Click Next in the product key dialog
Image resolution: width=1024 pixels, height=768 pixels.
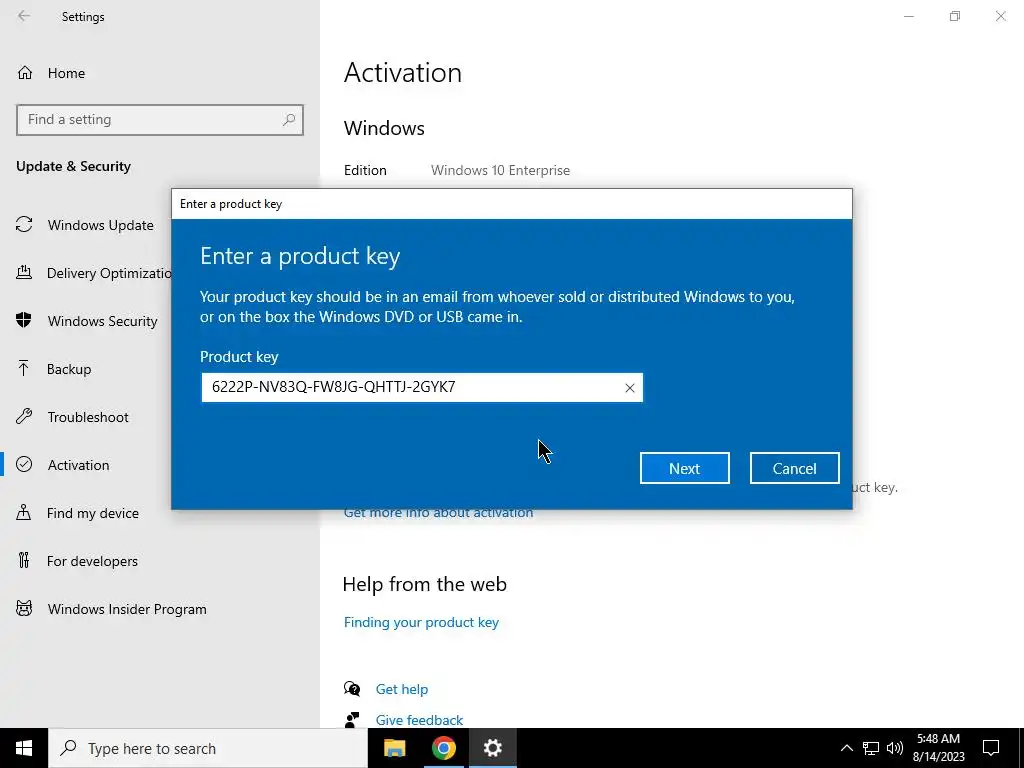(x=684, y=468)
